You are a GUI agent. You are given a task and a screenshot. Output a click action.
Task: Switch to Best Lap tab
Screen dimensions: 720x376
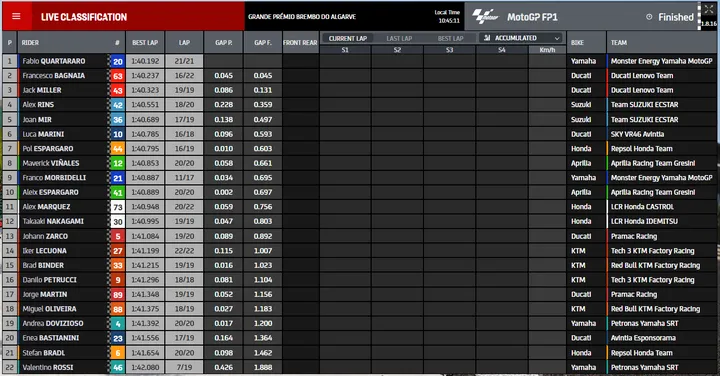450,39
